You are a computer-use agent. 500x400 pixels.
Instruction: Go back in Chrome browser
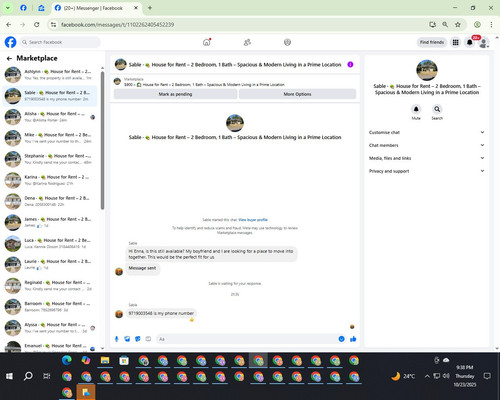point(9,25)
